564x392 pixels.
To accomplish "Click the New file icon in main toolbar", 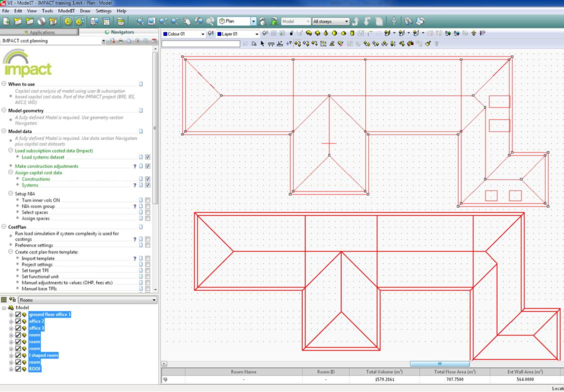I will 6,22.
